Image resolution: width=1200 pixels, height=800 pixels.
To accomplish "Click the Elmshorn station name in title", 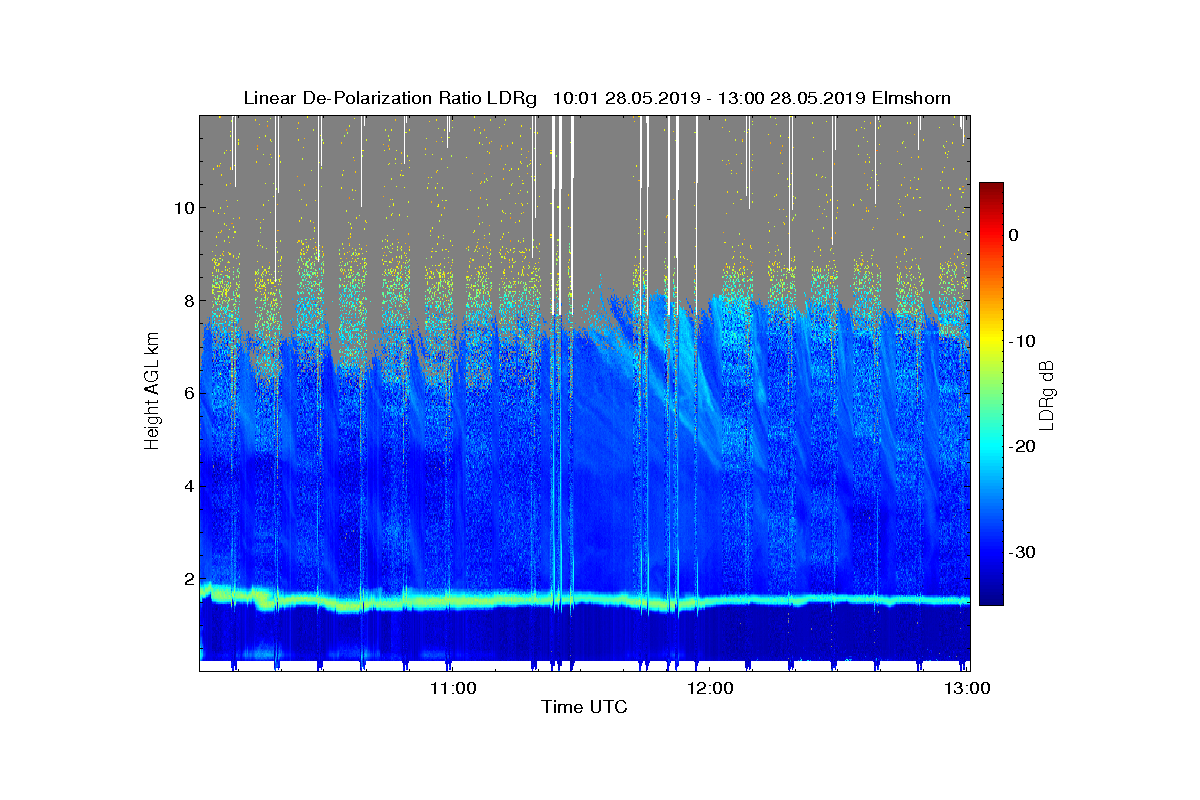I will point(911,98).
